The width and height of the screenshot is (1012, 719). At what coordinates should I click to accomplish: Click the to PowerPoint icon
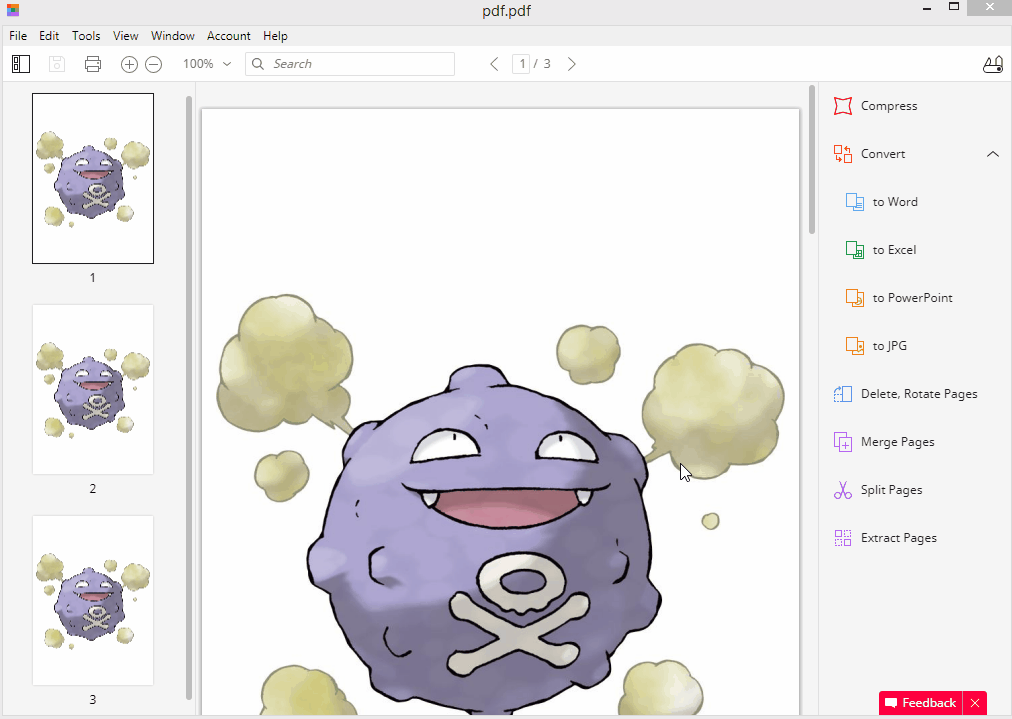click(x=855, y=298)
